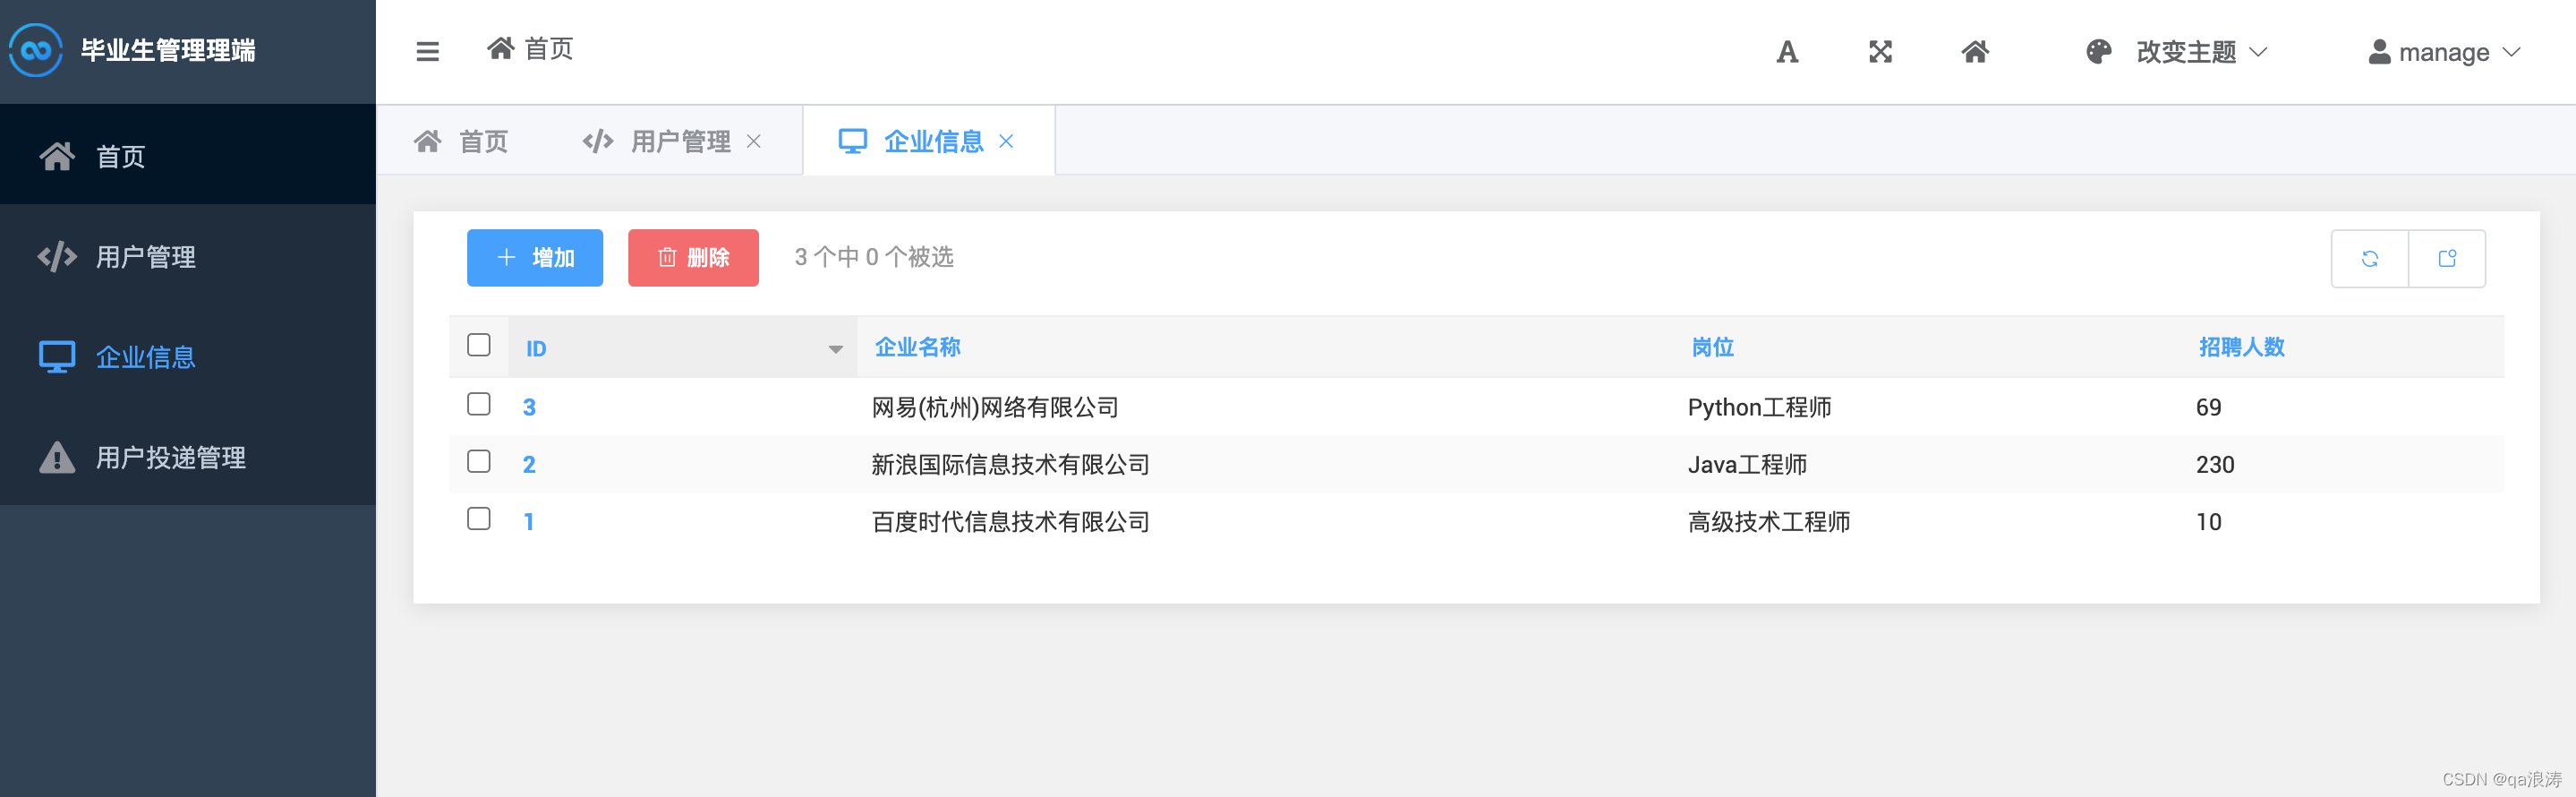This screenshot has height=797, width=2576.
Task: Click the refresh table icon button
Action: point(2370,259)
